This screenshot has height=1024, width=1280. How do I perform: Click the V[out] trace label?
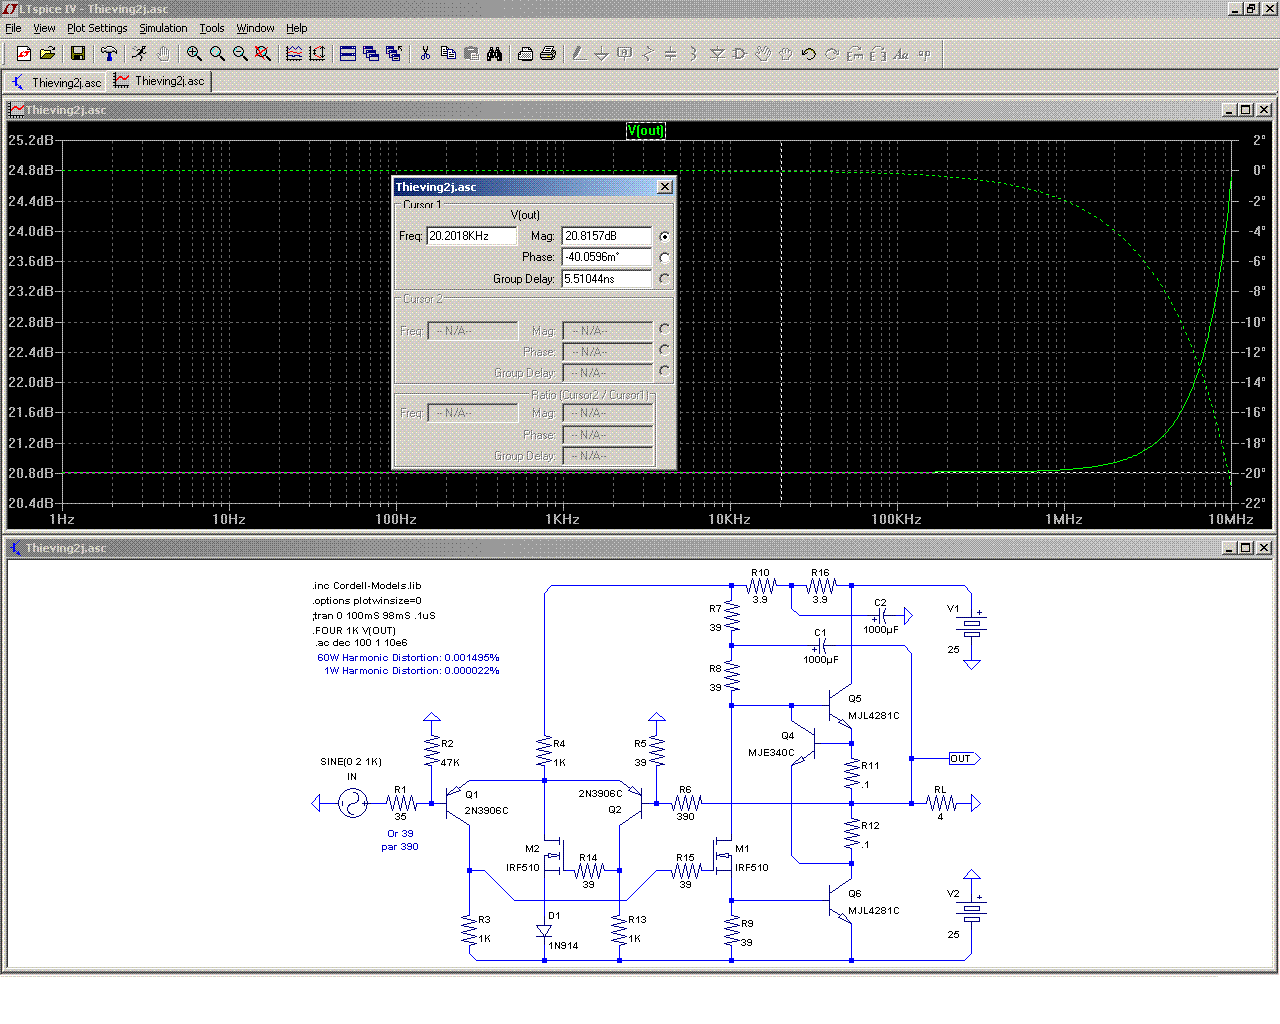click(645, 131)
